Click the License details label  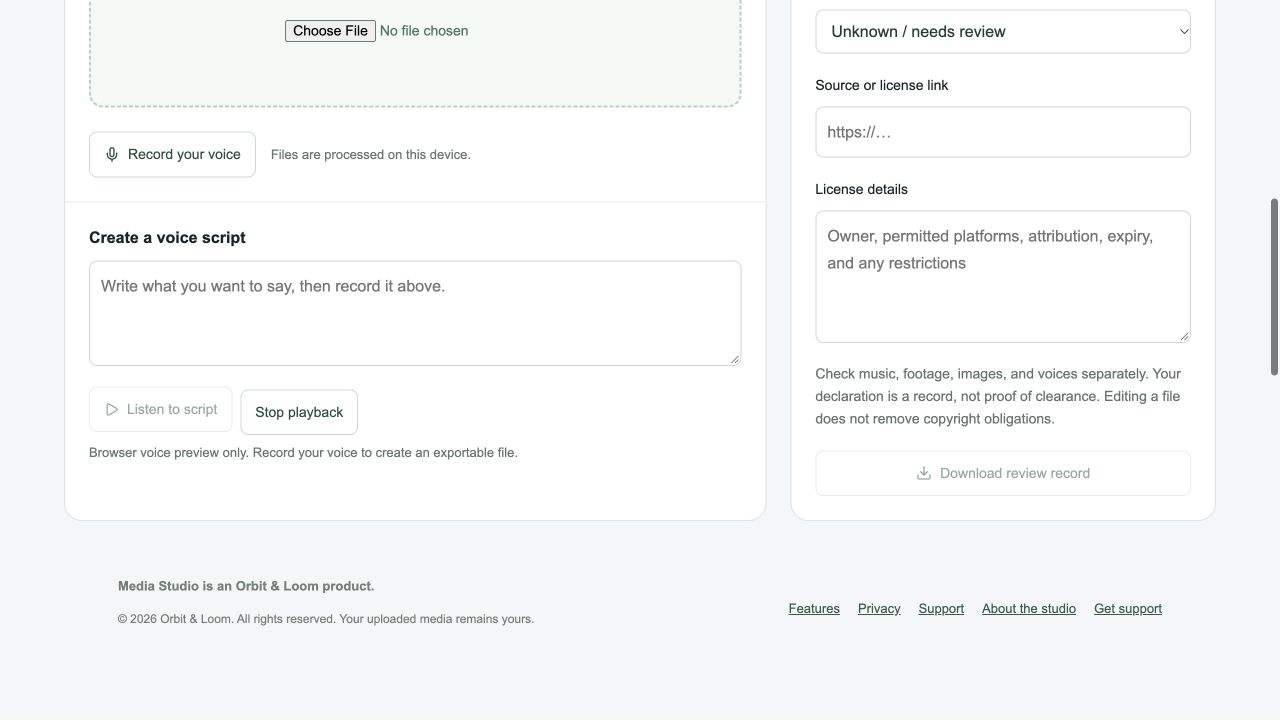click(x=862, y=189)
